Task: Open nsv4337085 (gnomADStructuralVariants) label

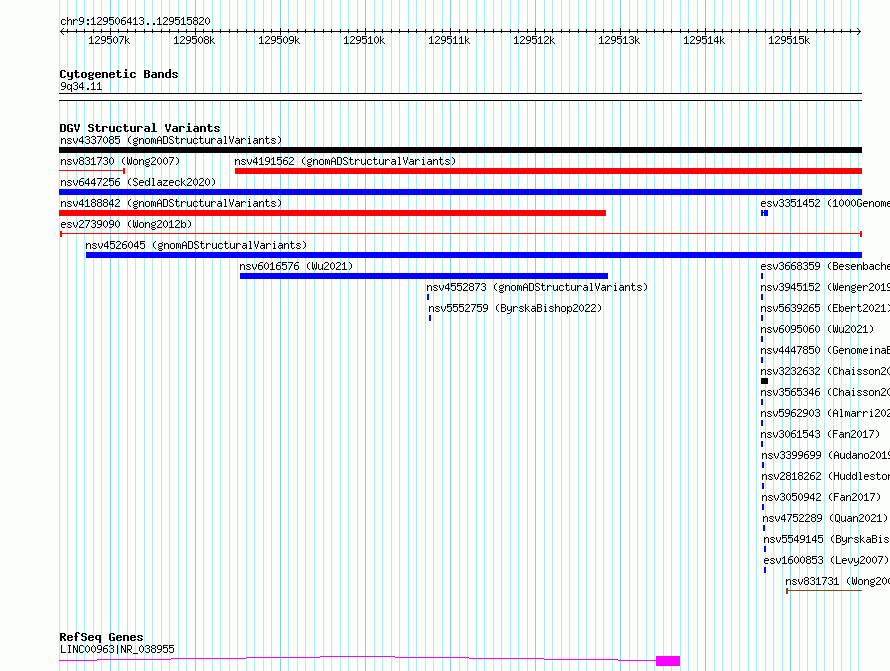Action: pyautogui.click(x=171, y=140)
